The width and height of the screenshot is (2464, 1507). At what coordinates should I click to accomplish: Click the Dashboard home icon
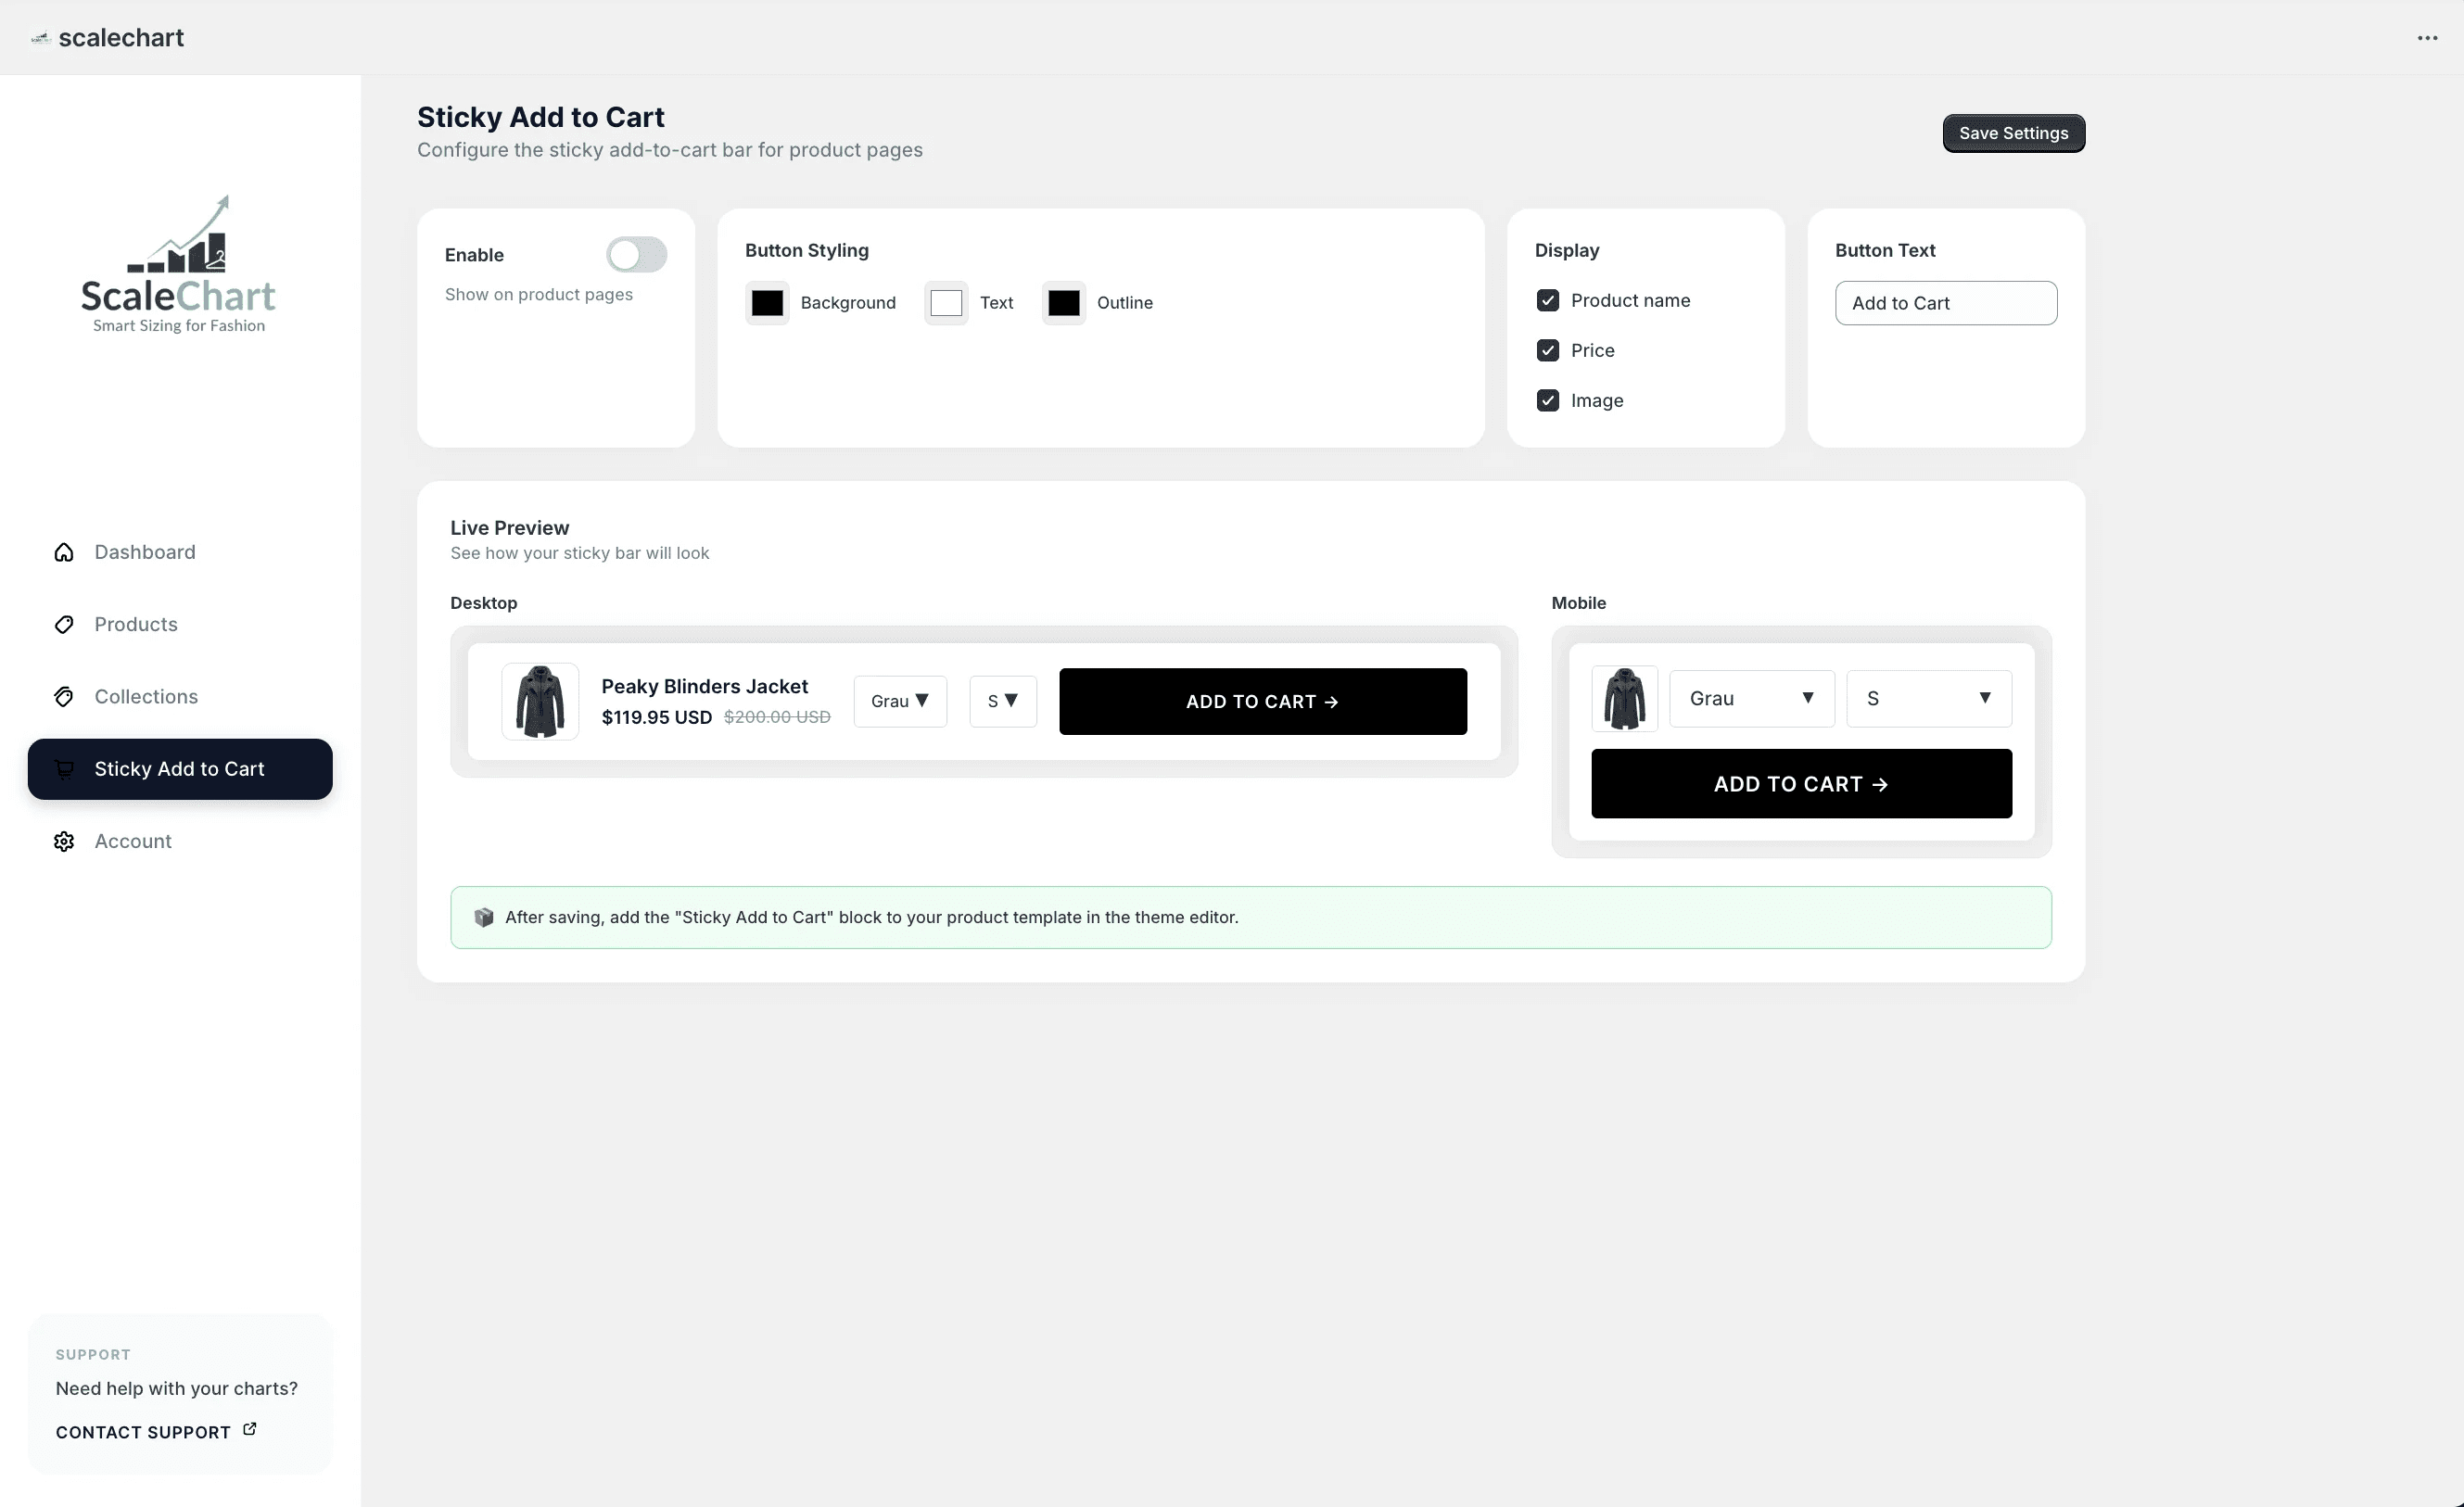[64, 552]
